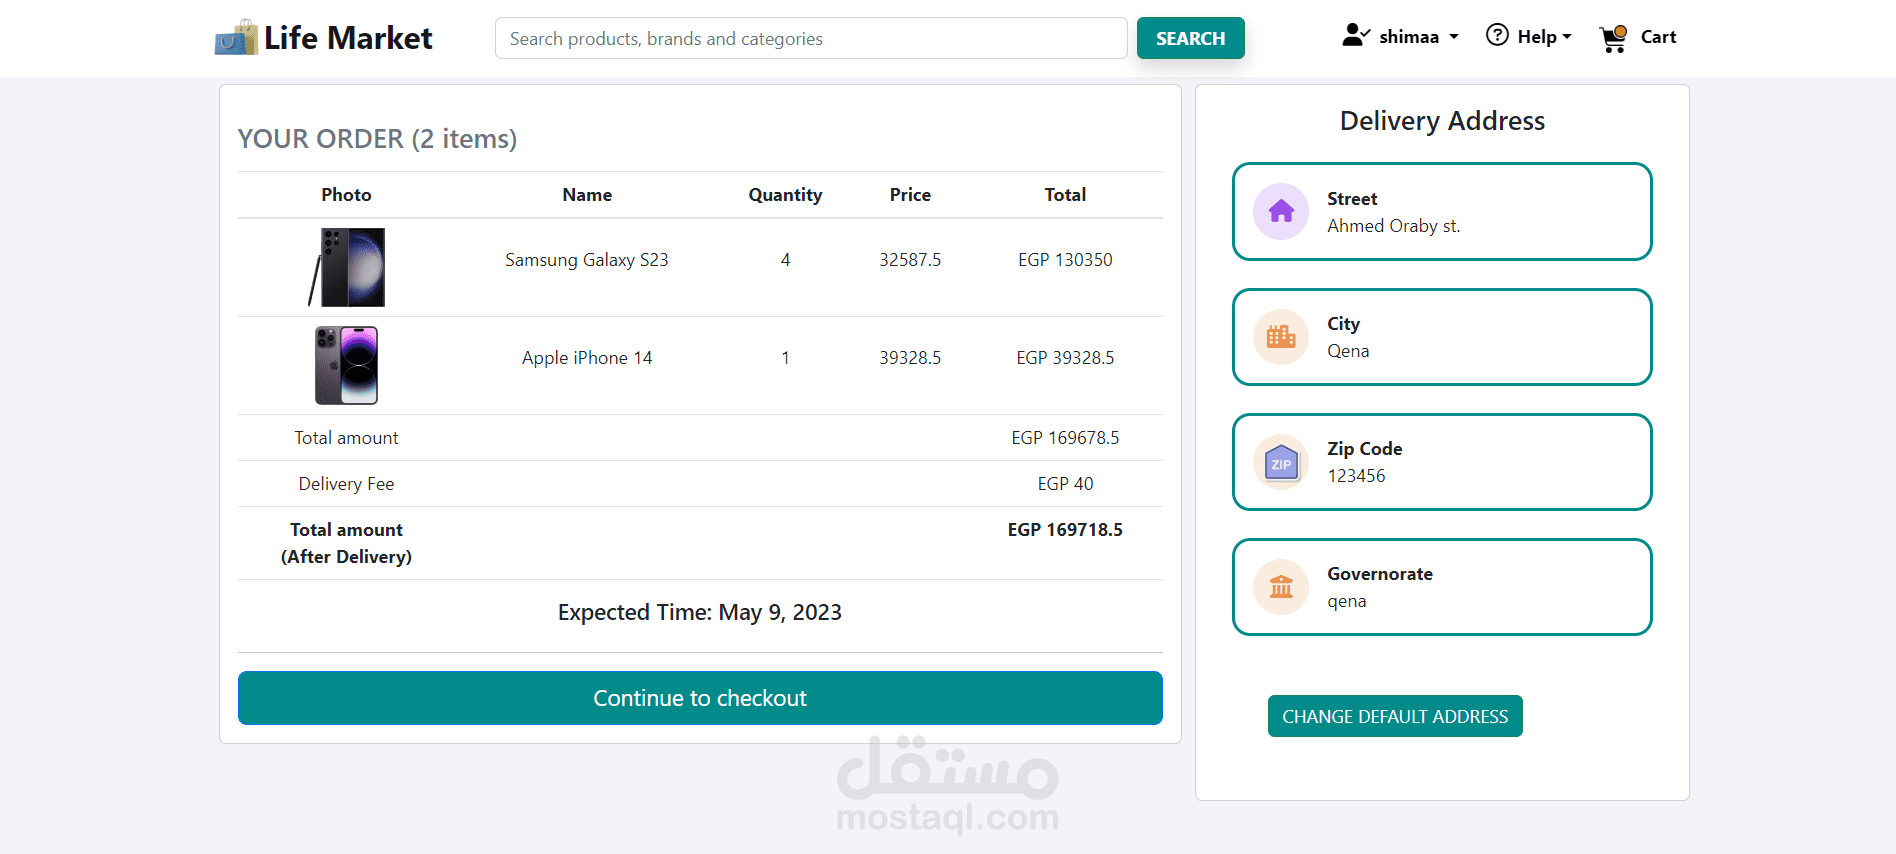Click the City Qena value

pyautogui.click(x=1348, y=351)
